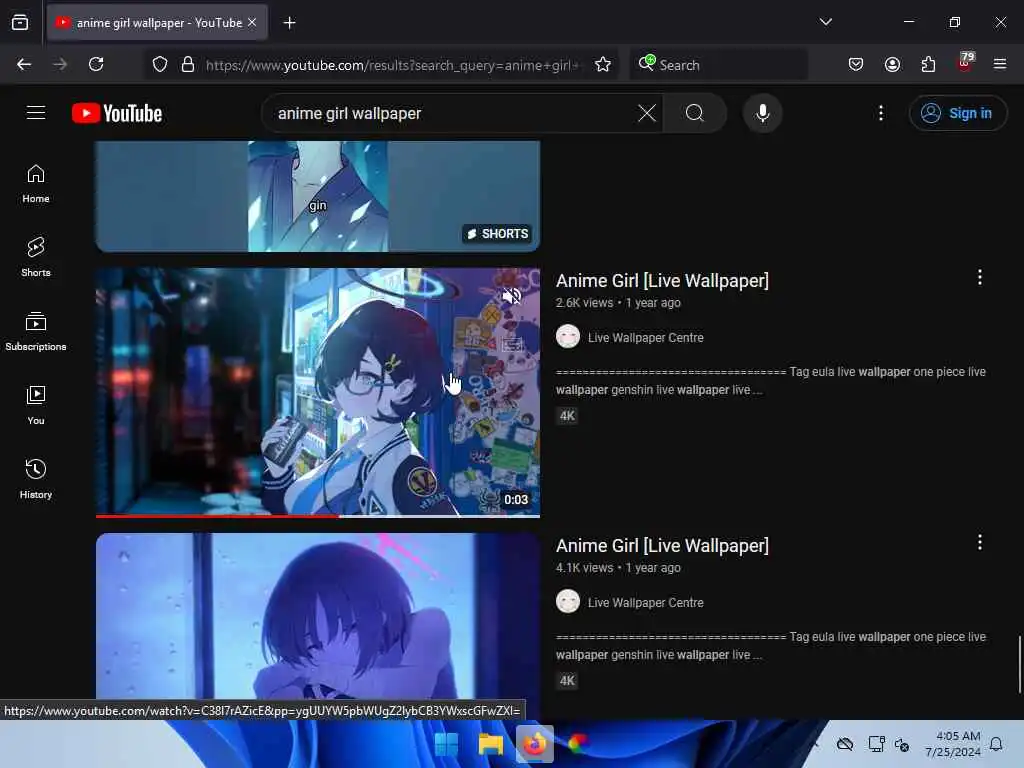Click the tray display/network icon
The height and width of the screenshot is (768, 1024).
(x=876, y=744)
